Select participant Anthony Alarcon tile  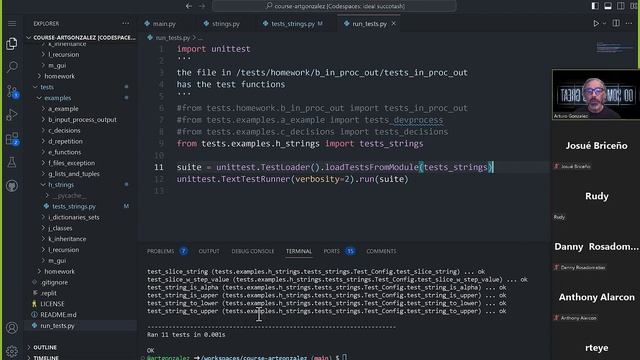pyautogui.click(x=596, y=297)
